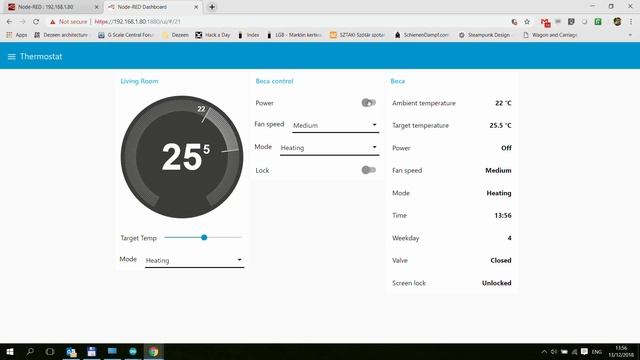
Task: Toggle the Beca control Lock switch
Action: pyautogui.click(x=368, y=170)
